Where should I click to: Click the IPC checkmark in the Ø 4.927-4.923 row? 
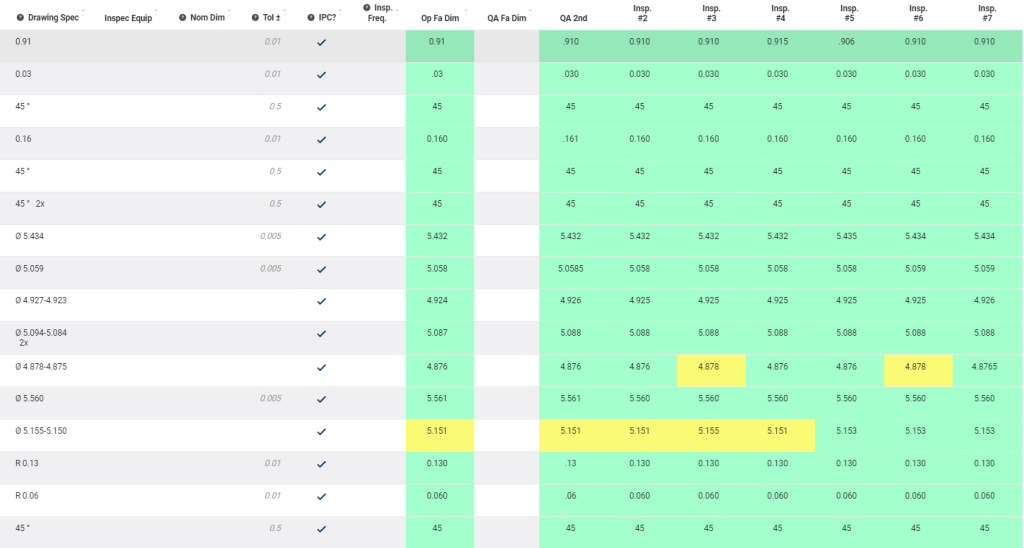(x=321, y=302)
